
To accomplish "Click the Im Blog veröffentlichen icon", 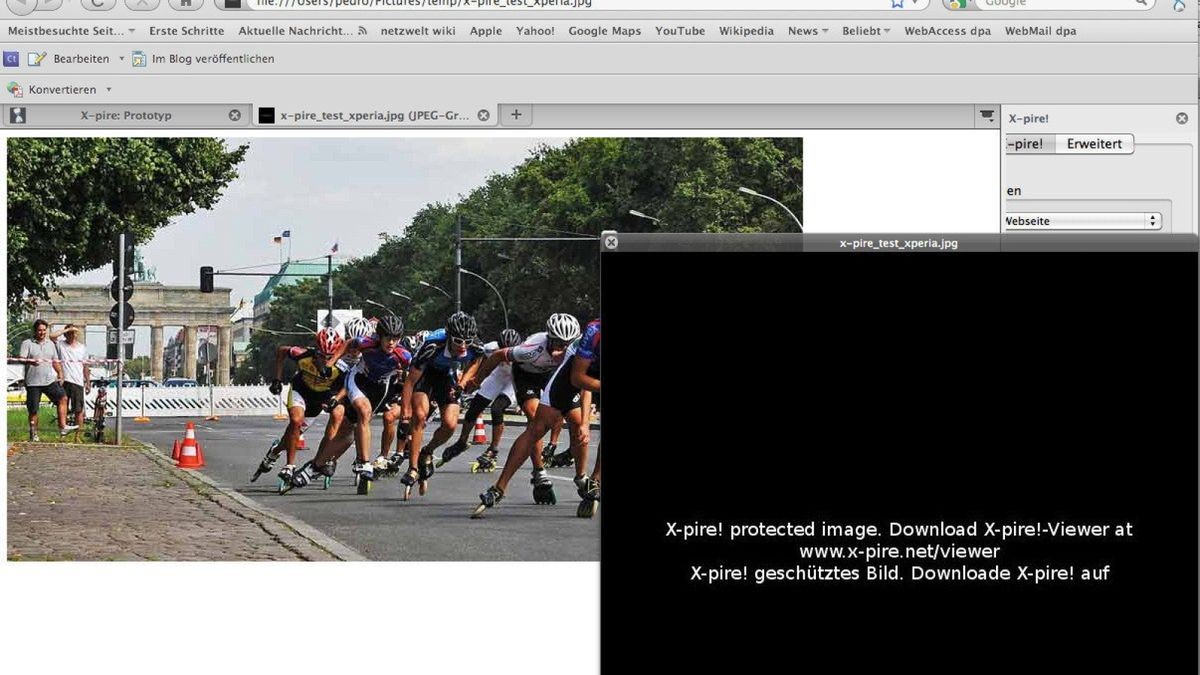I will point(139,59).
